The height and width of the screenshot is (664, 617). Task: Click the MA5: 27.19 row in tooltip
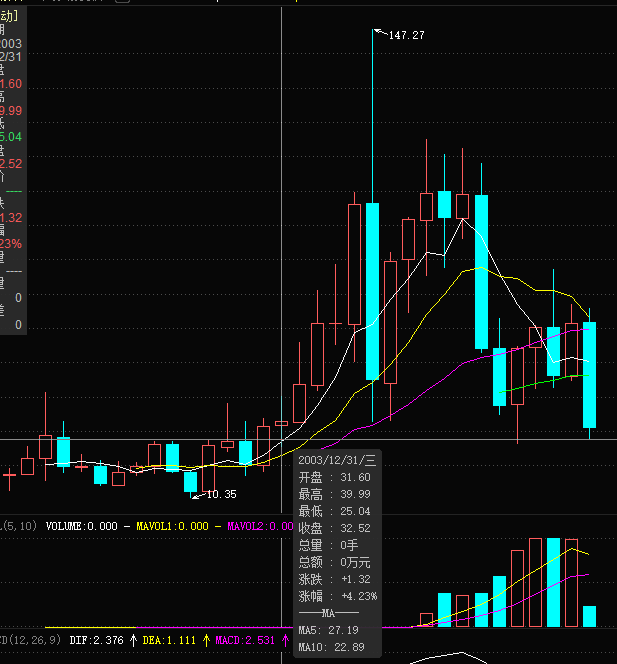(328, 630)
